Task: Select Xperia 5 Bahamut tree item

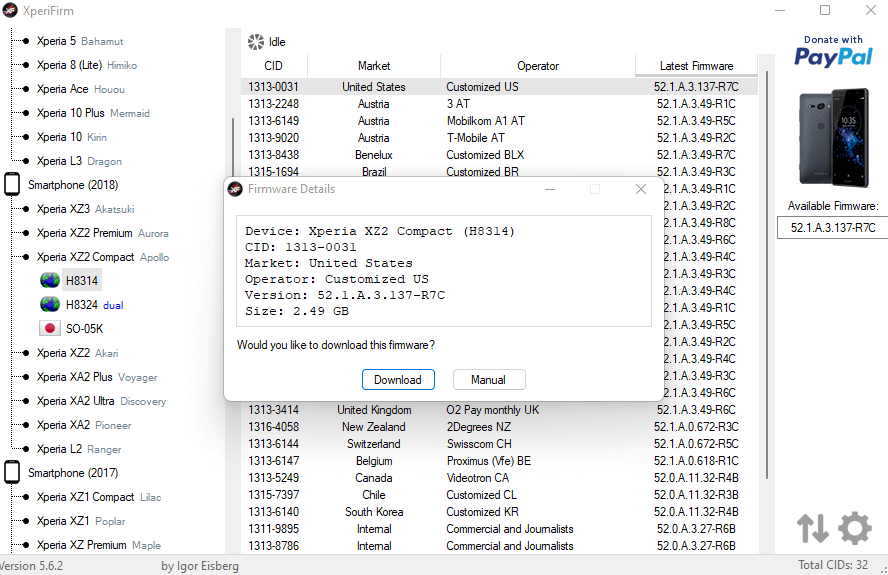Action: [80, 41]
